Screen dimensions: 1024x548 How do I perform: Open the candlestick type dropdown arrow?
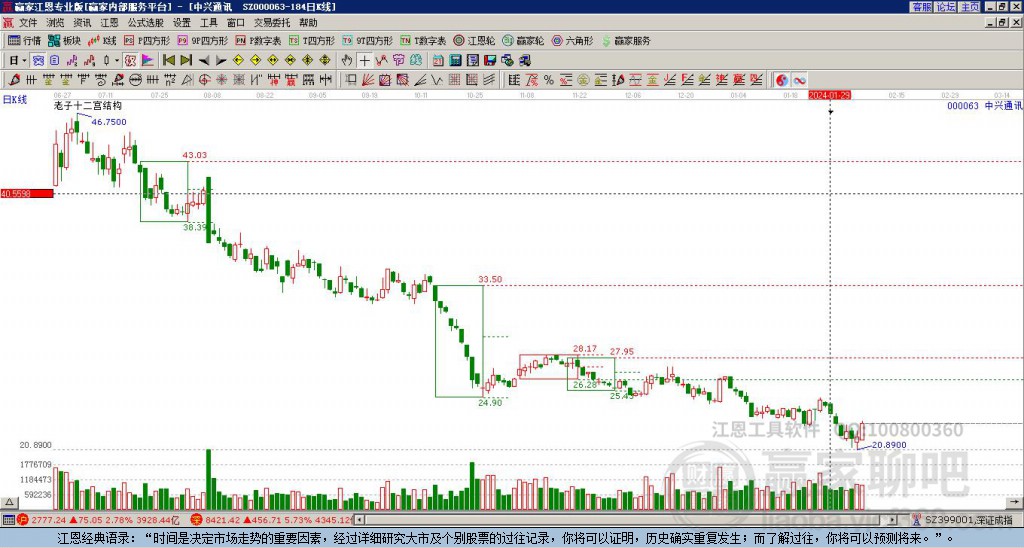coord(117,60)
